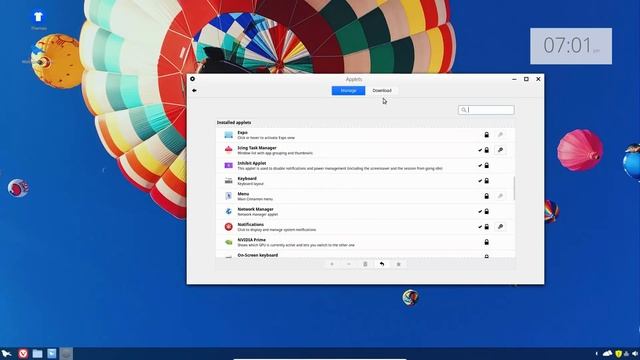Select the Expo applet row

click(x=365, y=135)
